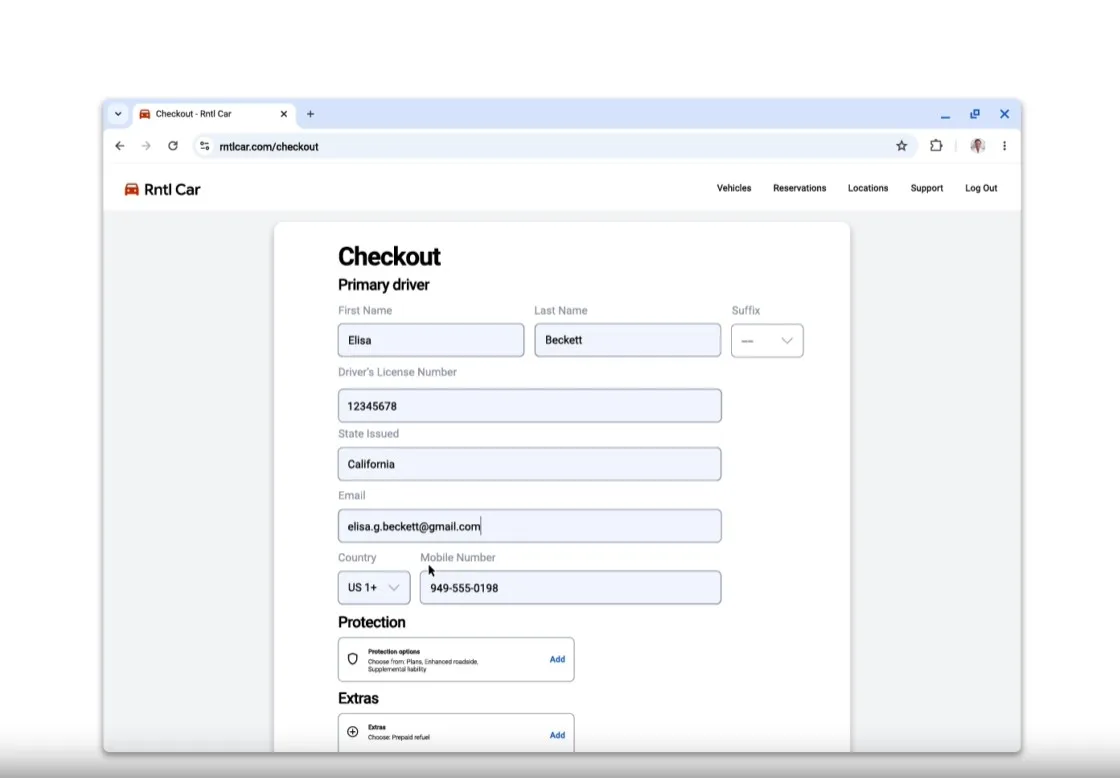Click the Chrome profile avatar
This screenshot has width=1120, height=778.
[x=977, y=146]
